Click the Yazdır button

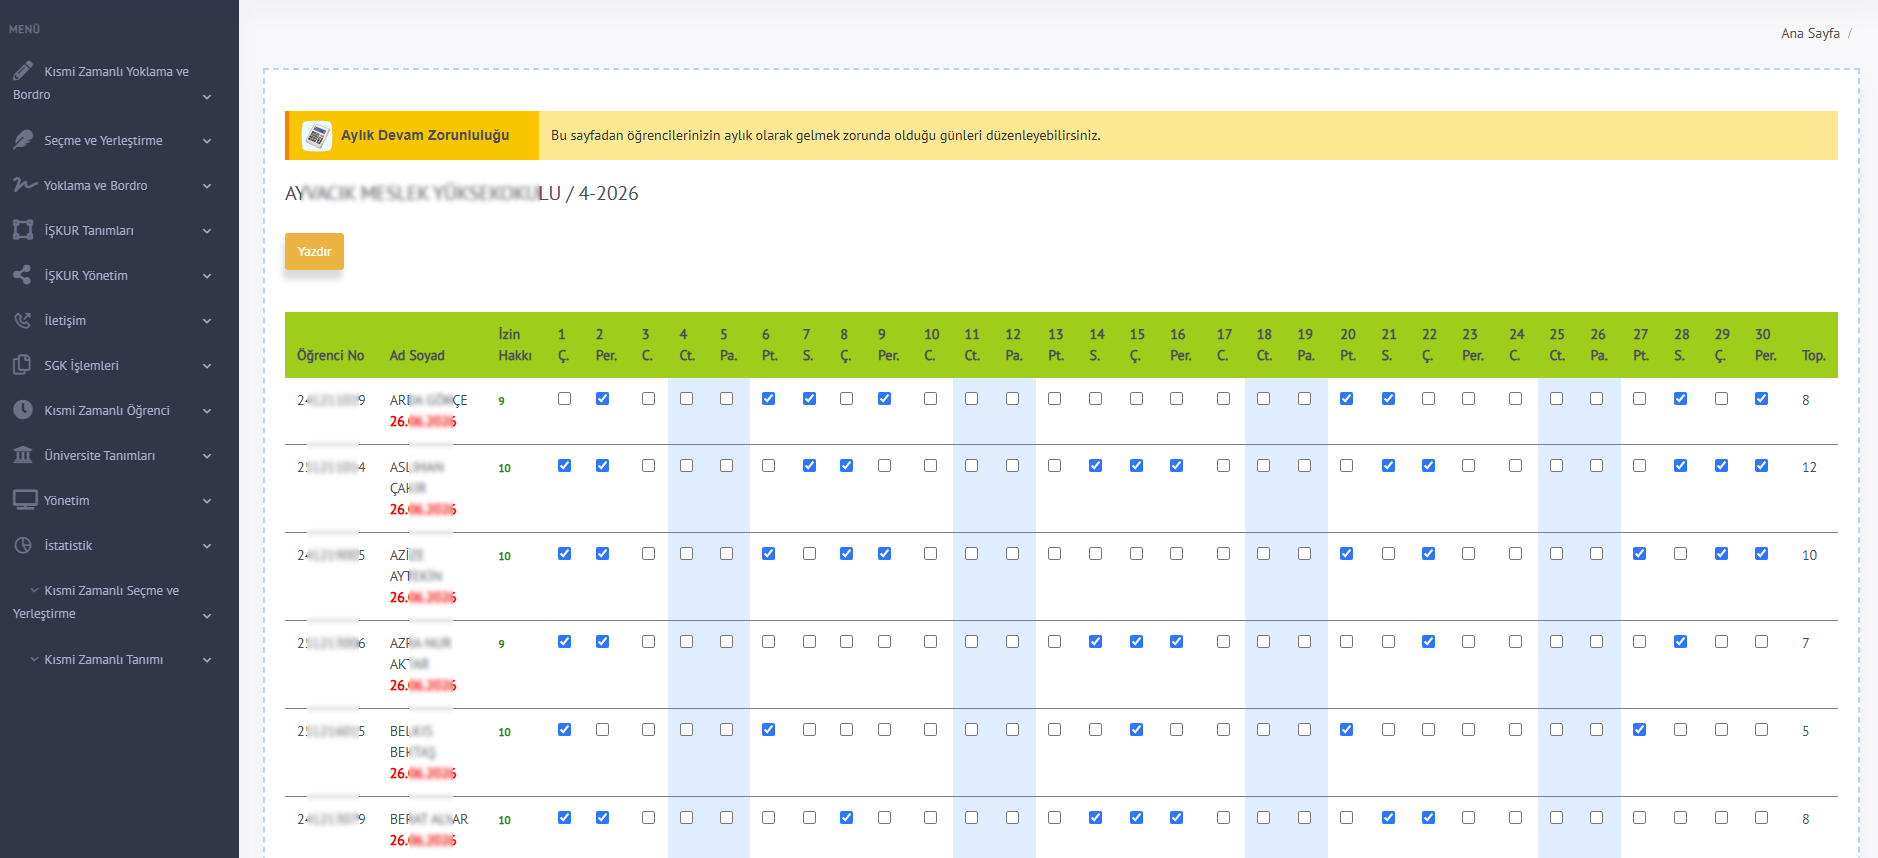[x=314, y=251]
